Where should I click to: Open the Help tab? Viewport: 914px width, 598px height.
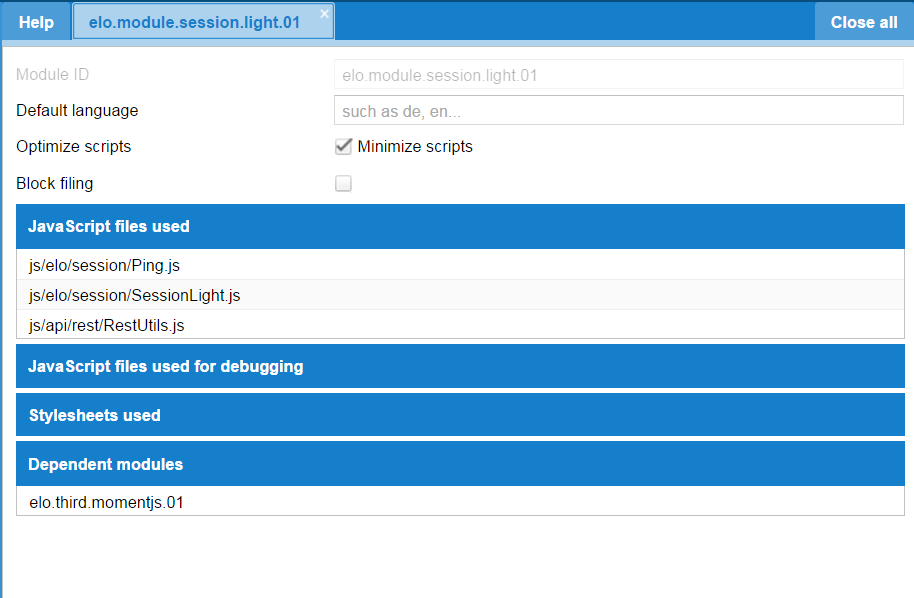pyautogui.click(x=35, y=21)
